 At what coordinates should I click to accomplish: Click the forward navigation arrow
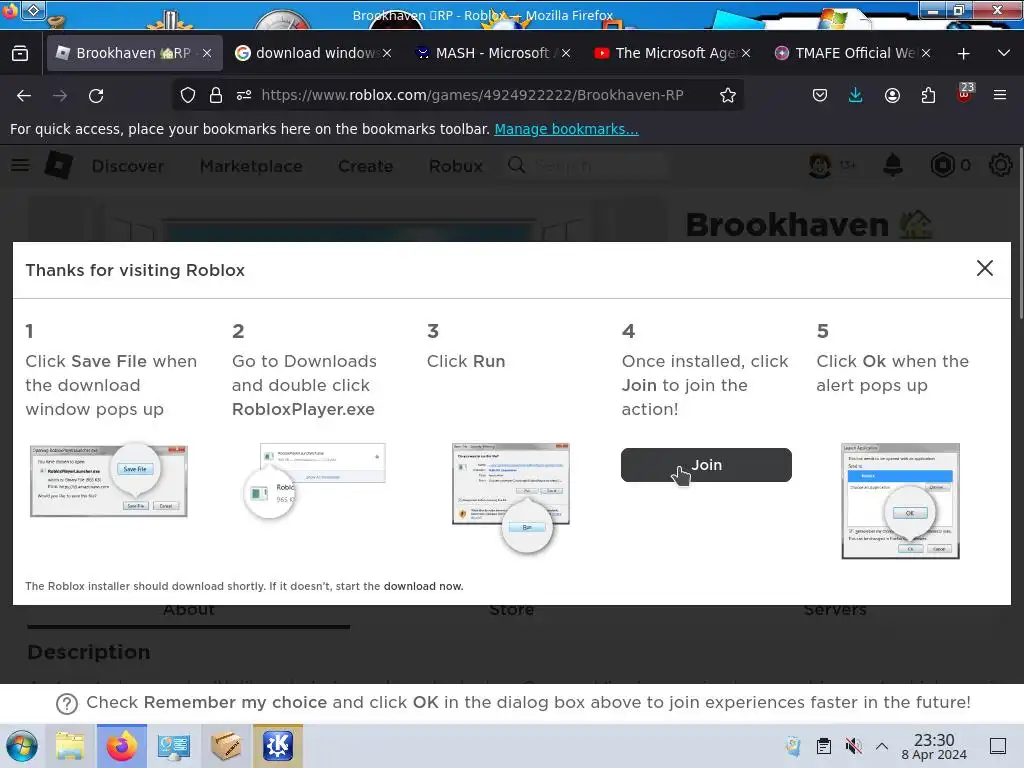(60, 96)
